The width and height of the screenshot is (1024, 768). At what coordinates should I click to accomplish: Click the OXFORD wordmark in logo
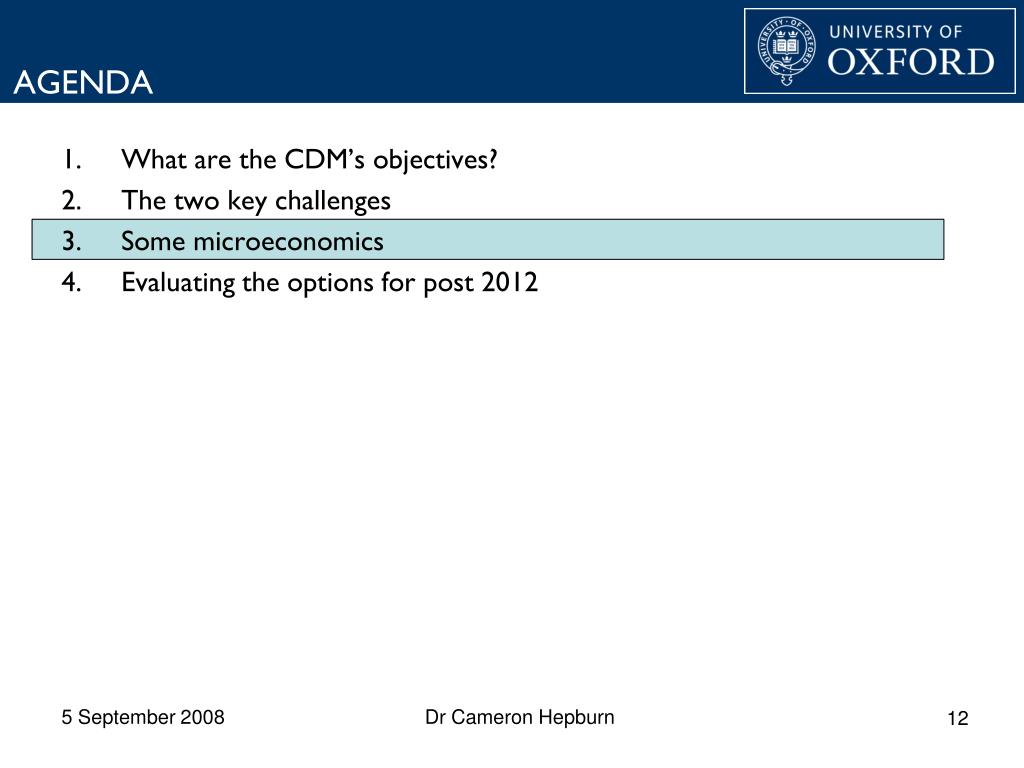911,63
